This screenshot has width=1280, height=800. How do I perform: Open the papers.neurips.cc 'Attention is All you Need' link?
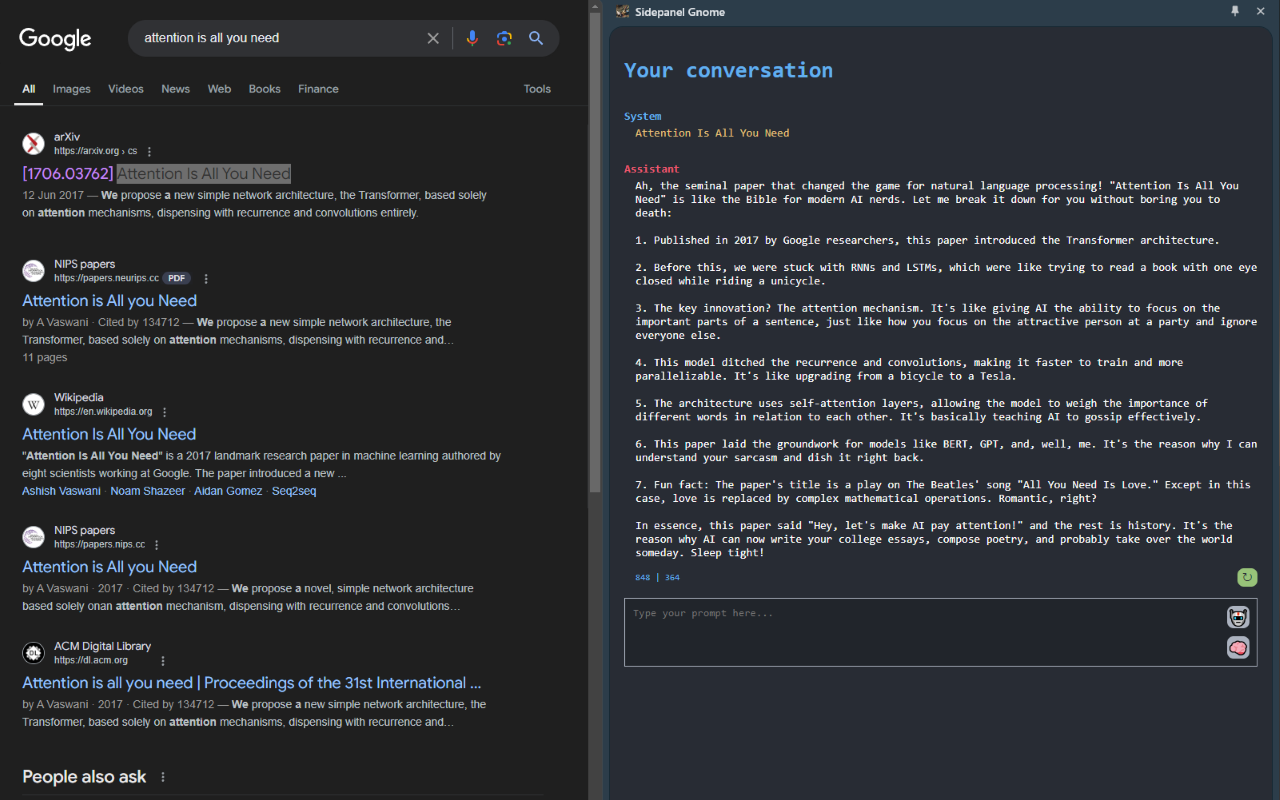tap(110, 301)
